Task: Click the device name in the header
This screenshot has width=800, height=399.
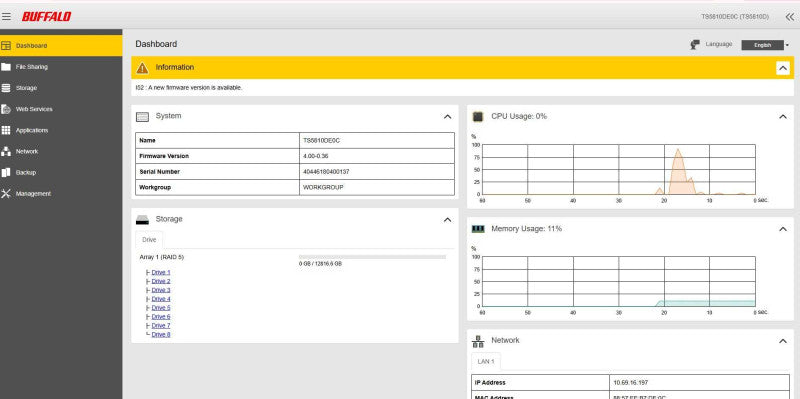Action: coord(735,17)
